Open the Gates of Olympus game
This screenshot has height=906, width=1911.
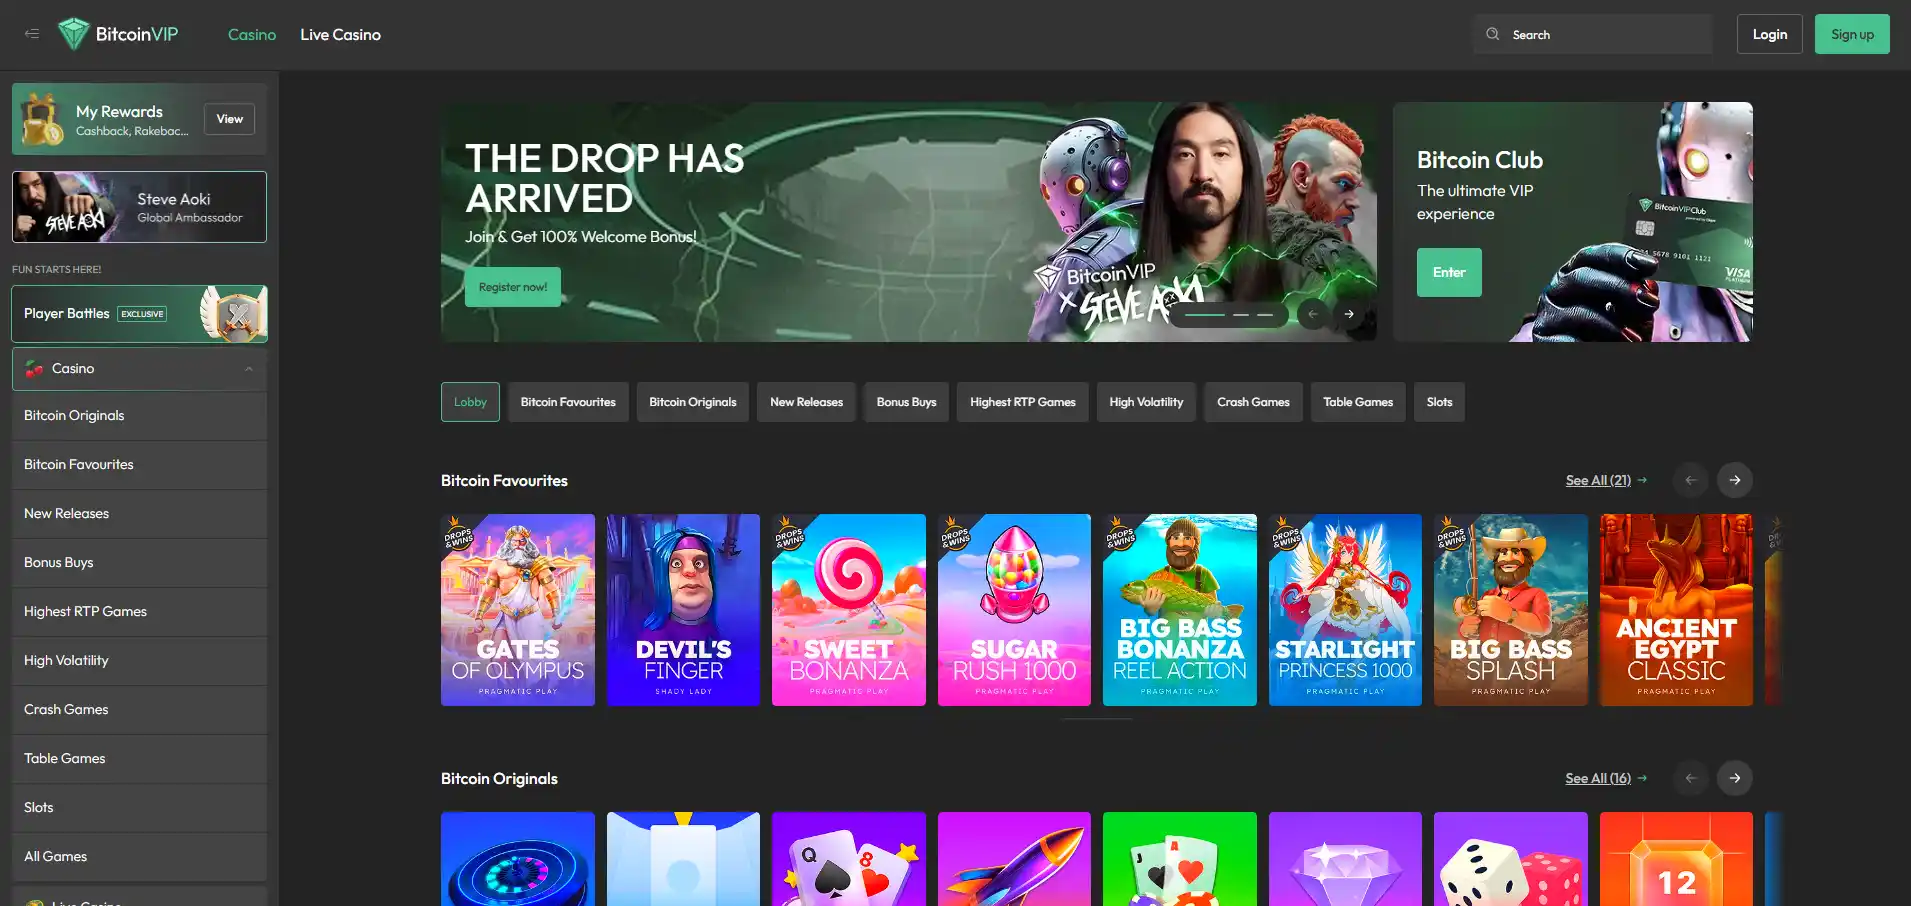[518, 610]
